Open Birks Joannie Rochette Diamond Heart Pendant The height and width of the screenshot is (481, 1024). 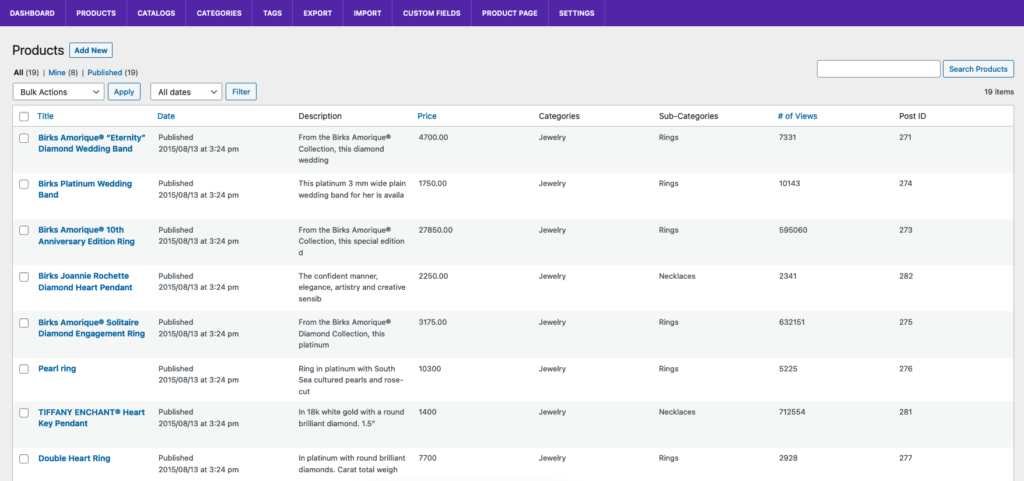85,281
